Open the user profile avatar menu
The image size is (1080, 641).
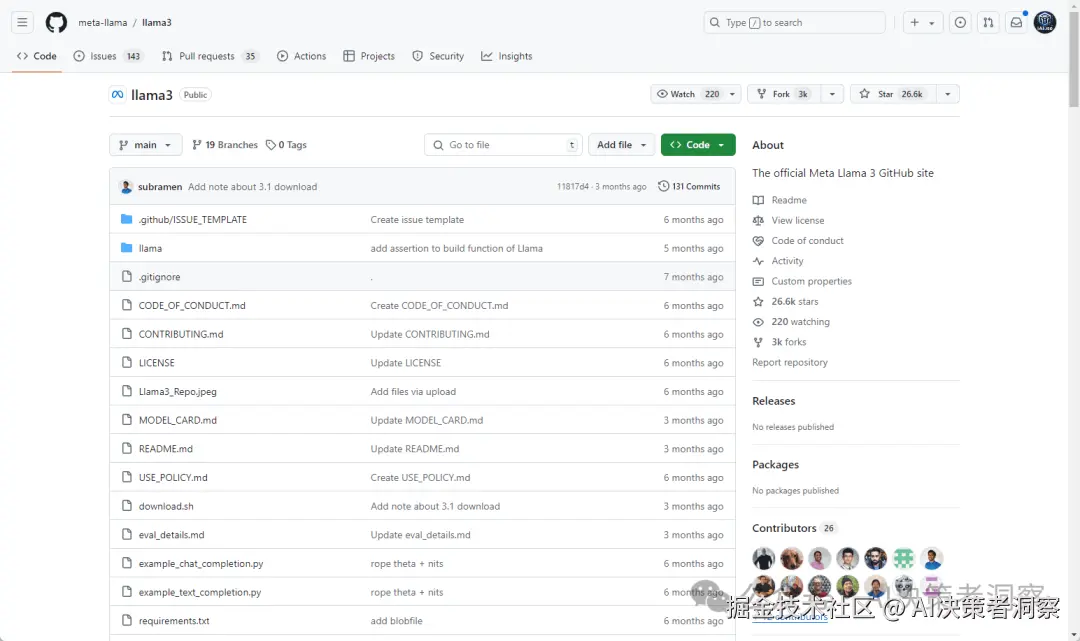tap(1045, 23)
